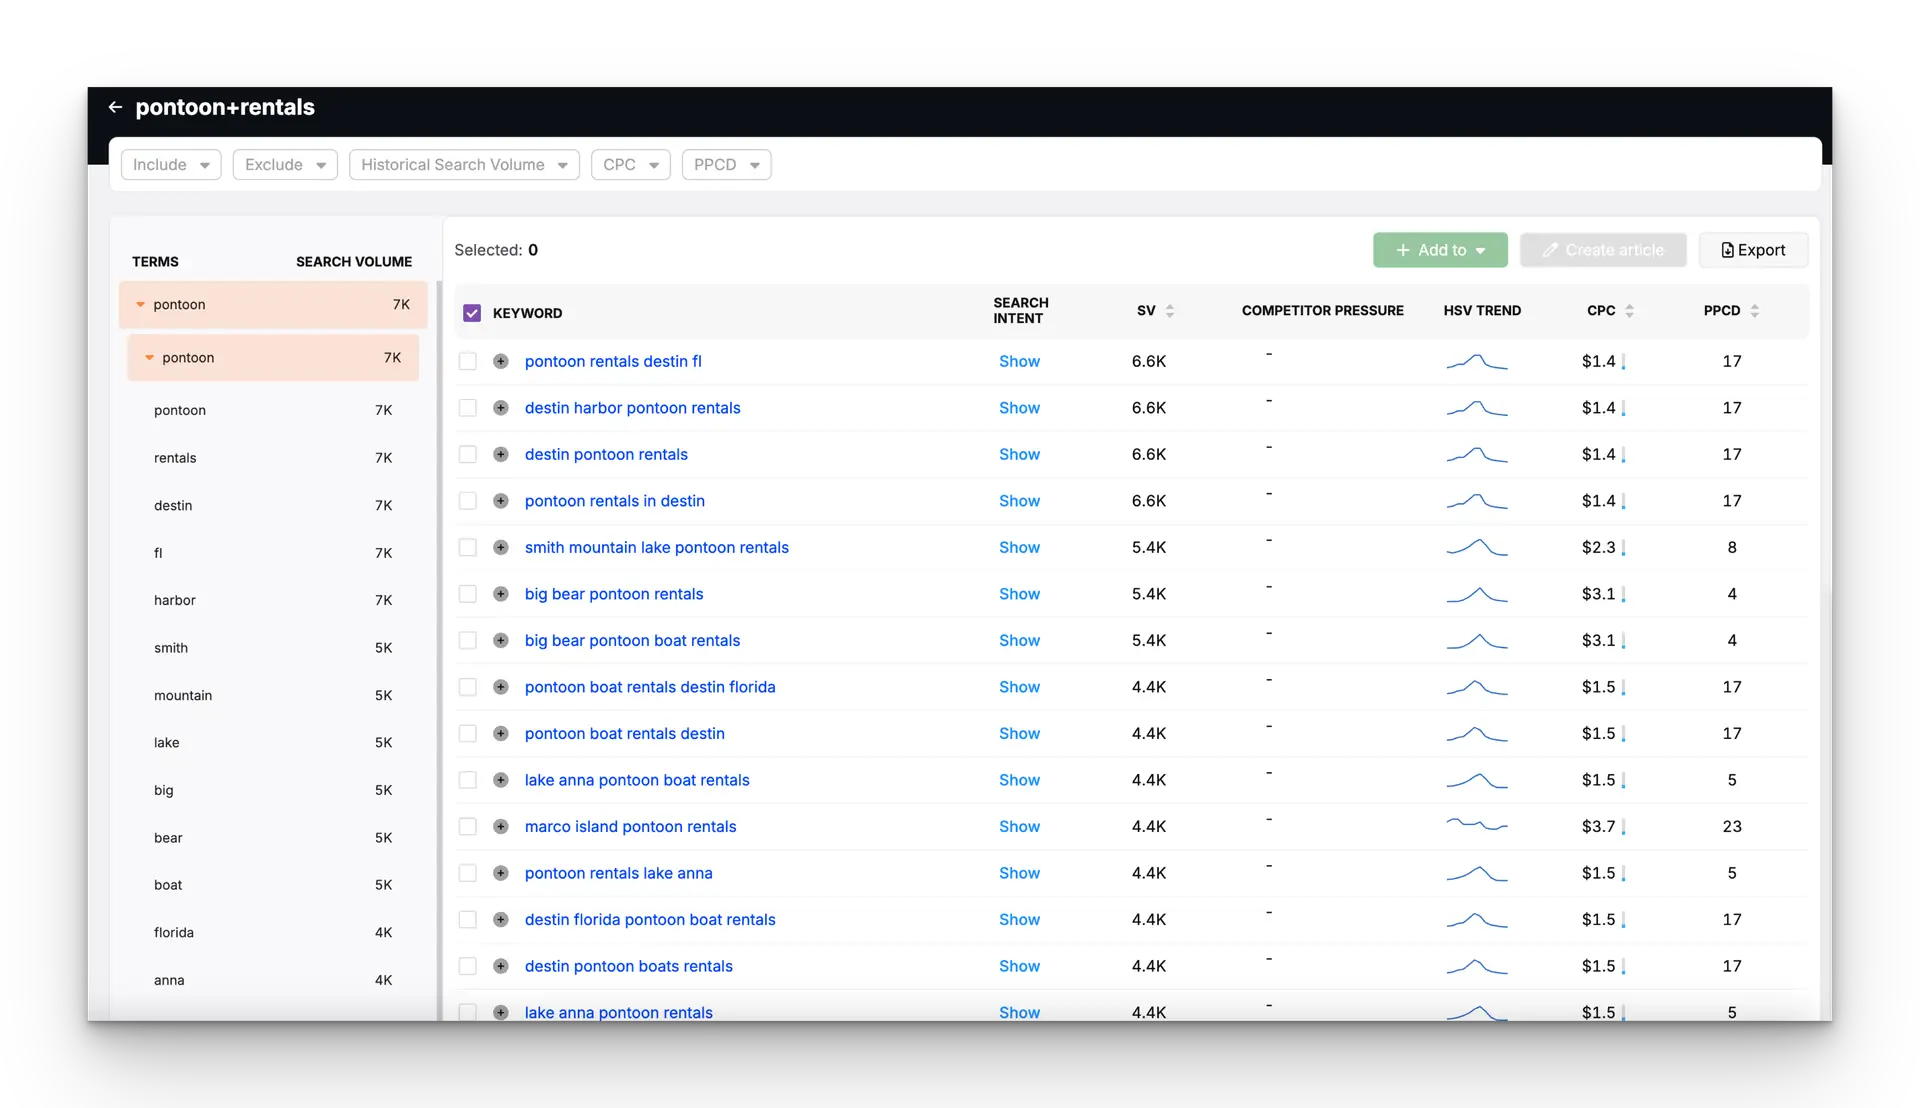Click the Create article button

pos(1603,250)
